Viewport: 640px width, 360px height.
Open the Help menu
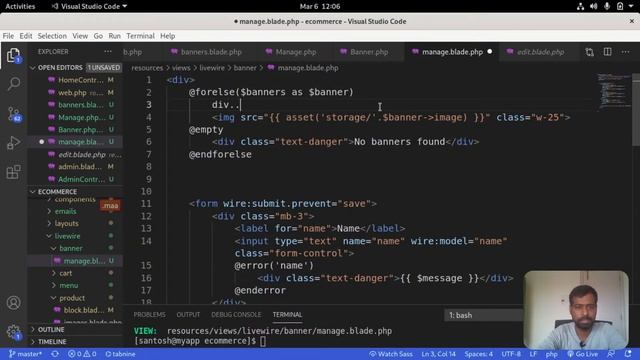[x=167, y=36]
